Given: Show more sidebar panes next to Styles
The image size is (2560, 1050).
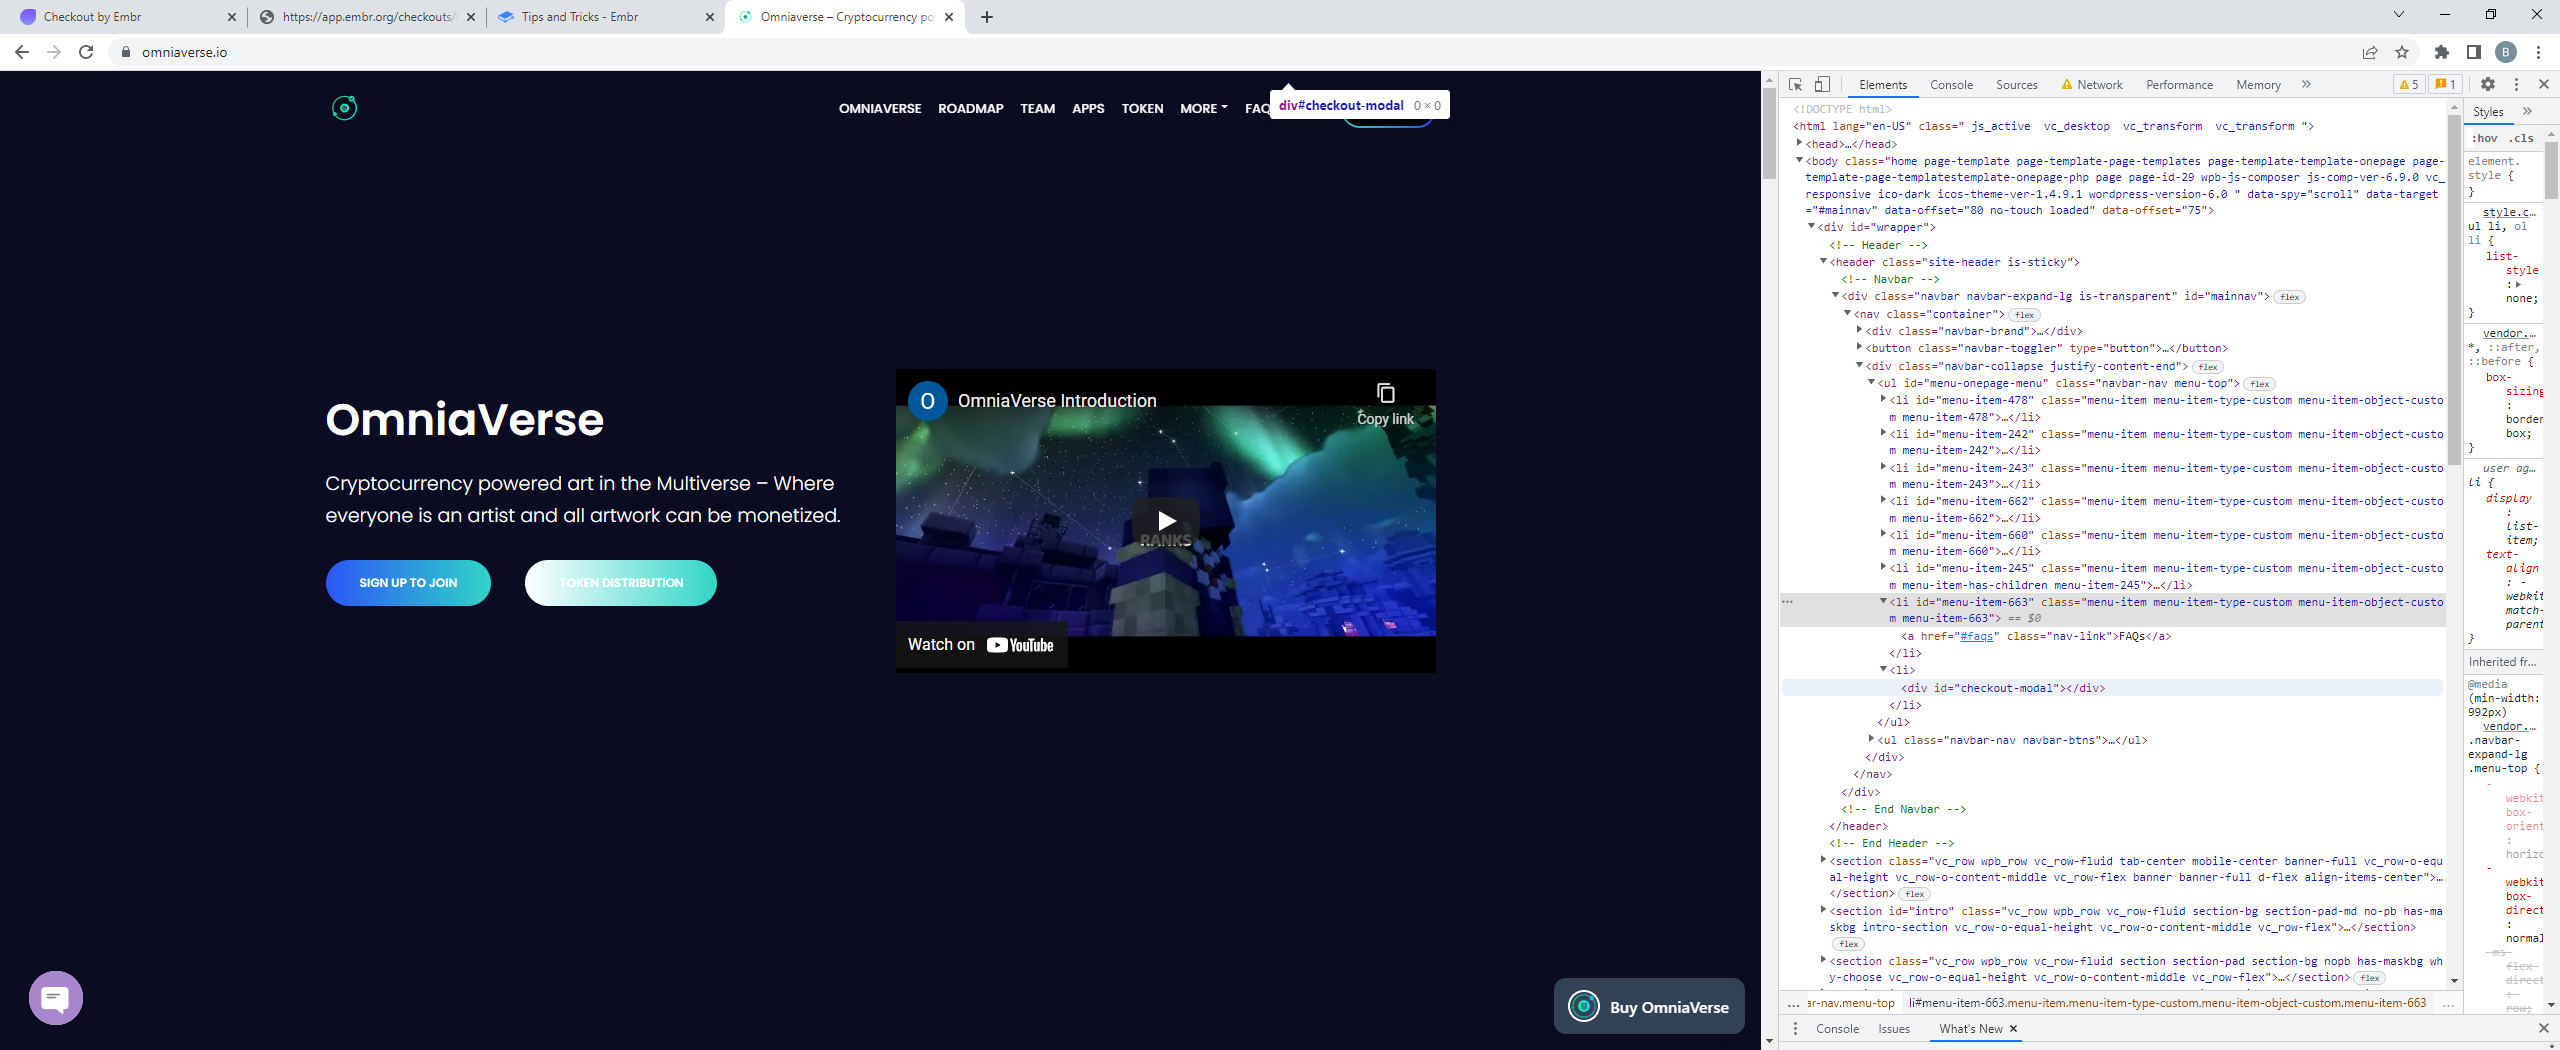Looking at the screenshot, I should point(2527,111).
